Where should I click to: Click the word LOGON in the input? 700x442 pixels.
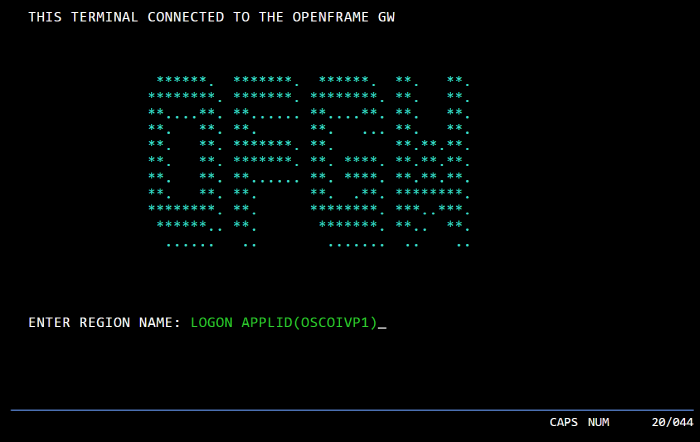click(211, 322)
